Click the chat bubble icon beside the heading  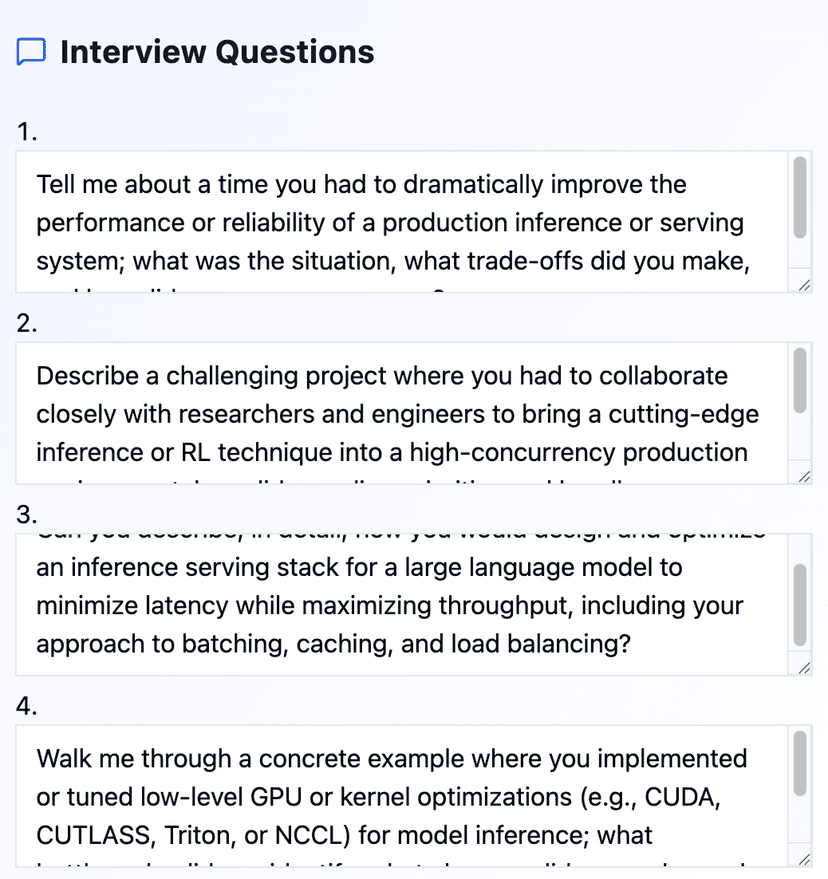pos(29,51)
